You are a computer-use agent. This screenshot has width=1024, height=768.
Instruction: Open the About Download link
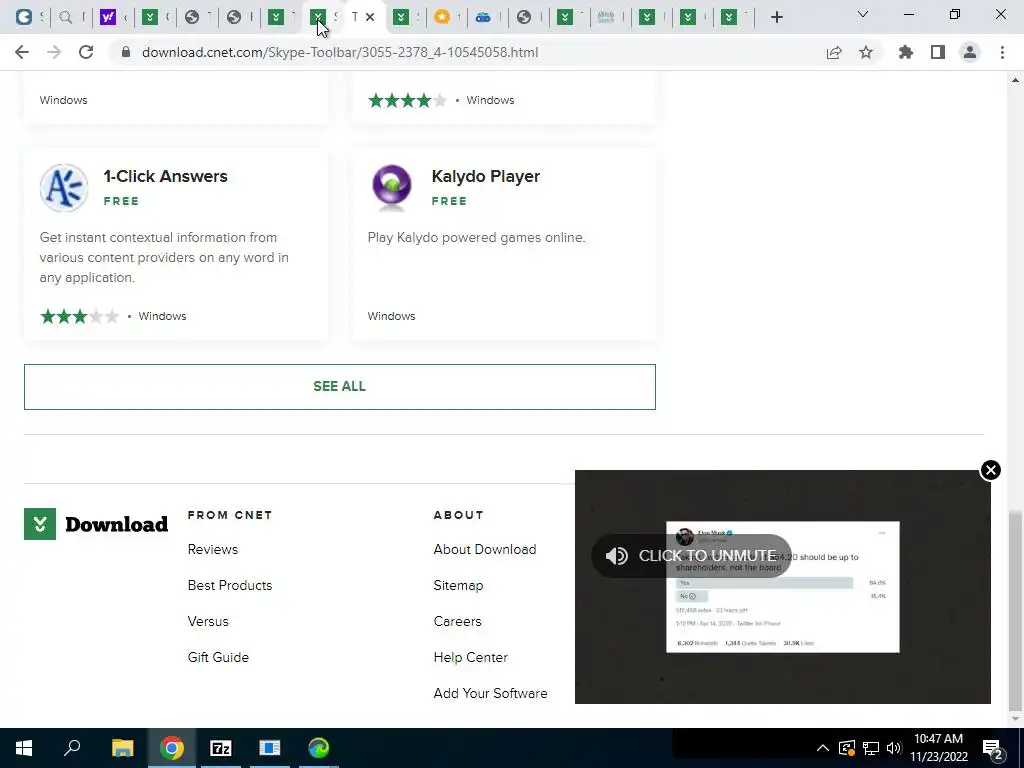(485, 549)
